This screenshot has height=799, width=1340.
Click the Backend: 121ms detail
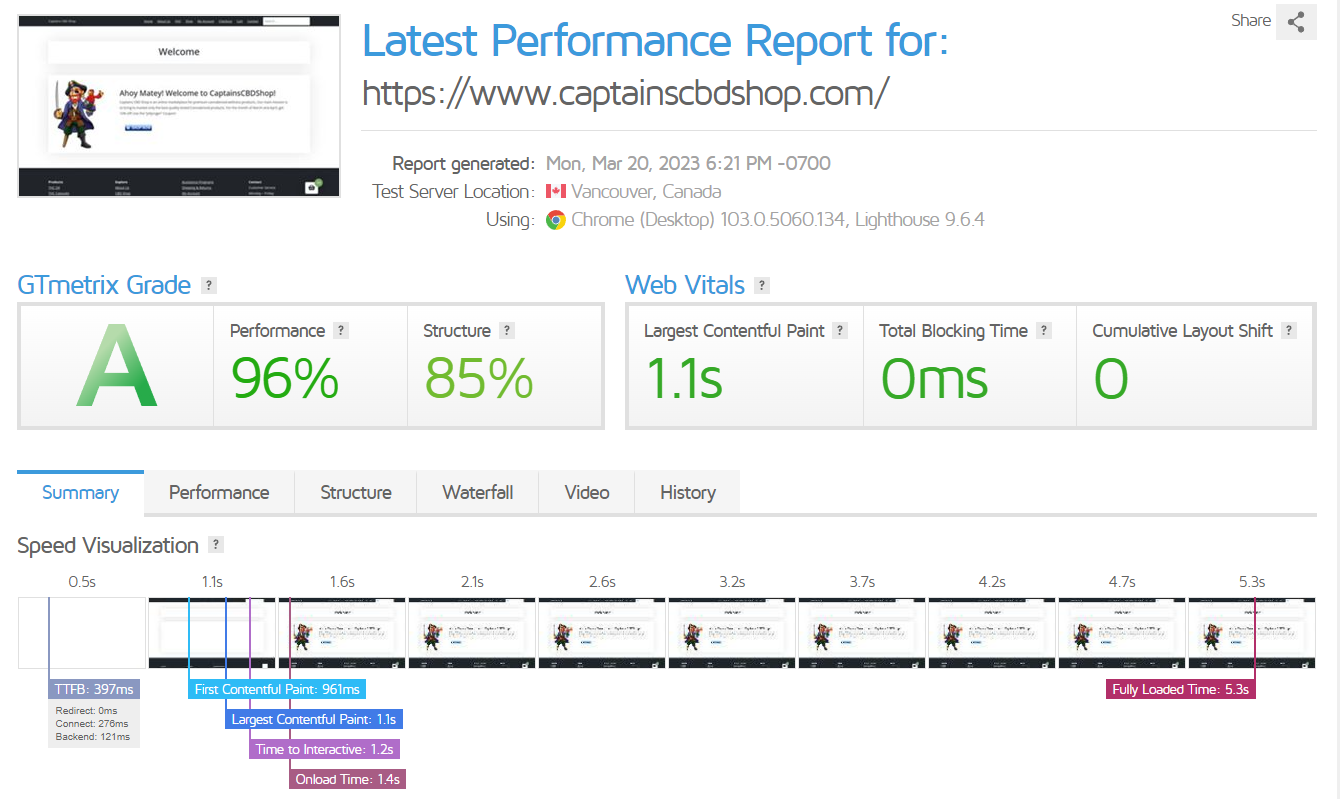pos(93,737)
